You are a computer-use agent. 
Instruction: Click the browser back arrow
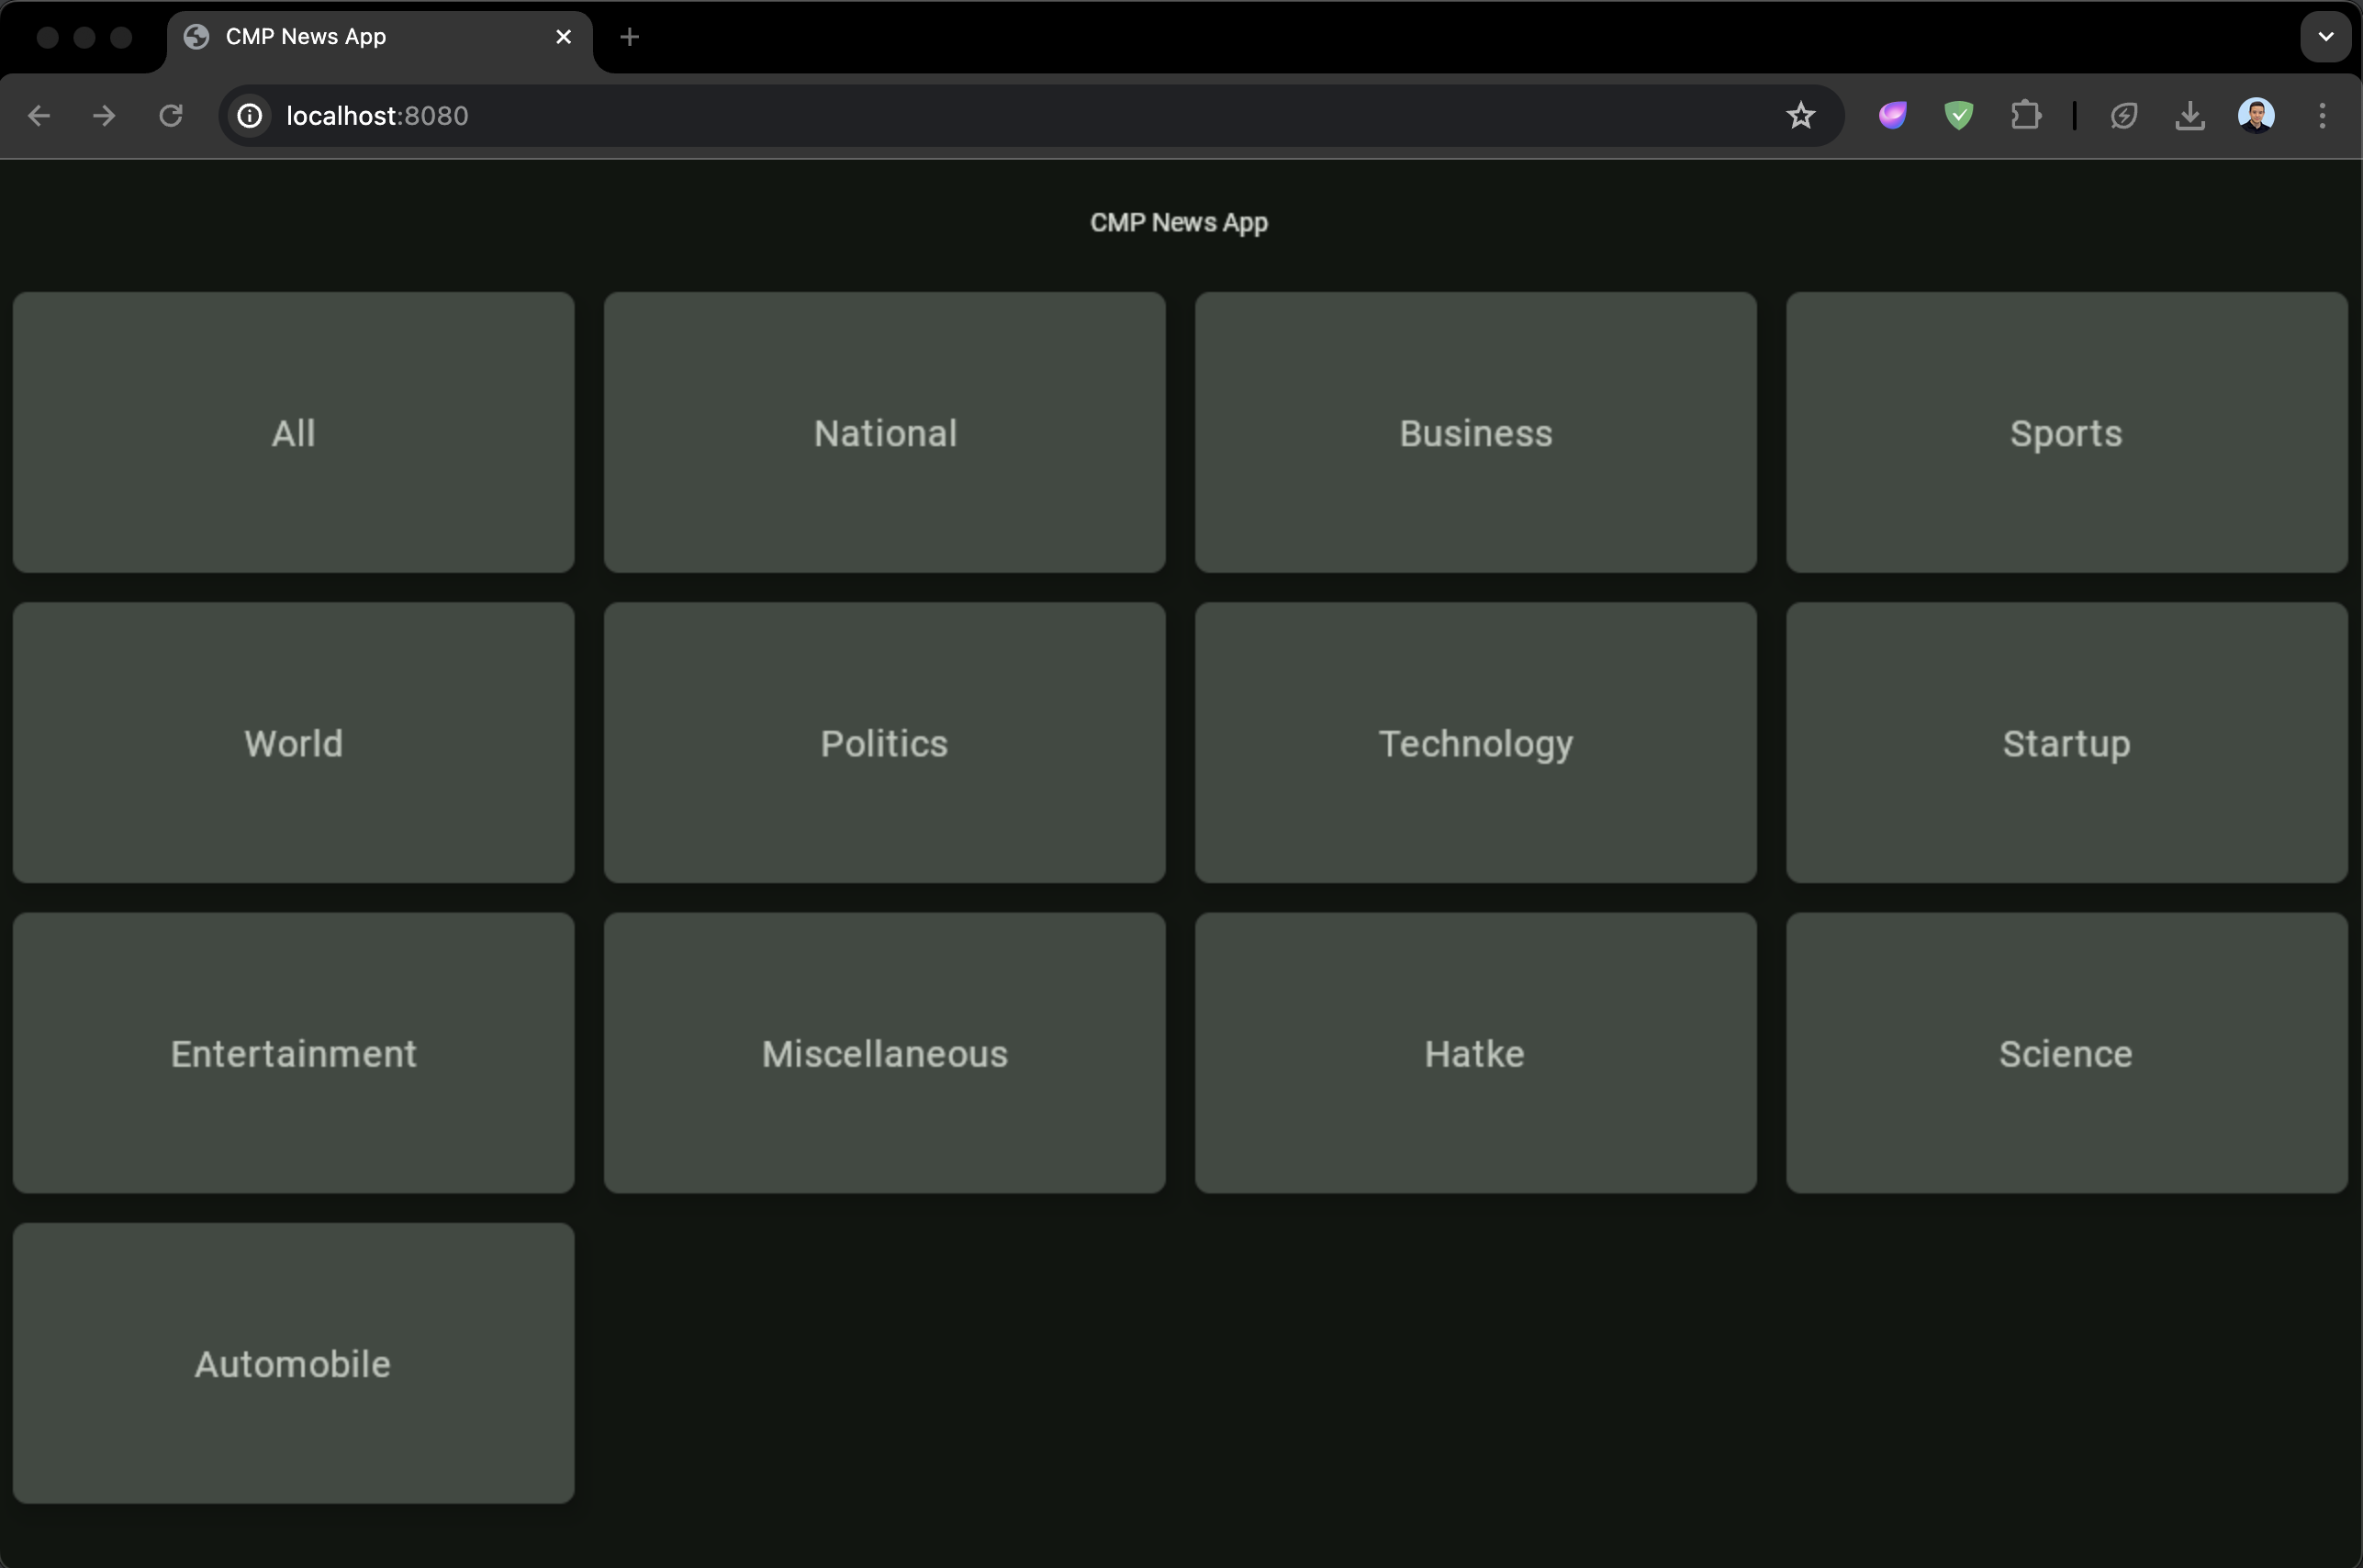(x=39, y=116)
